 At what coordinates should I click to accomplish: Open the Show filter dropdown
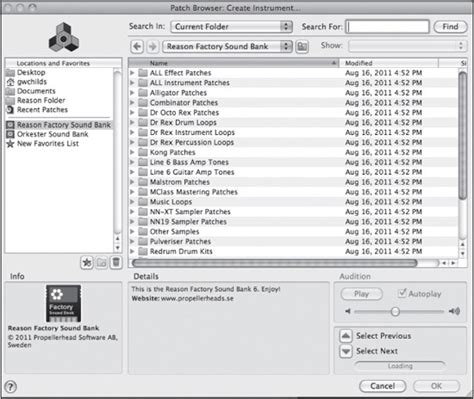click(x=407, y=46)
